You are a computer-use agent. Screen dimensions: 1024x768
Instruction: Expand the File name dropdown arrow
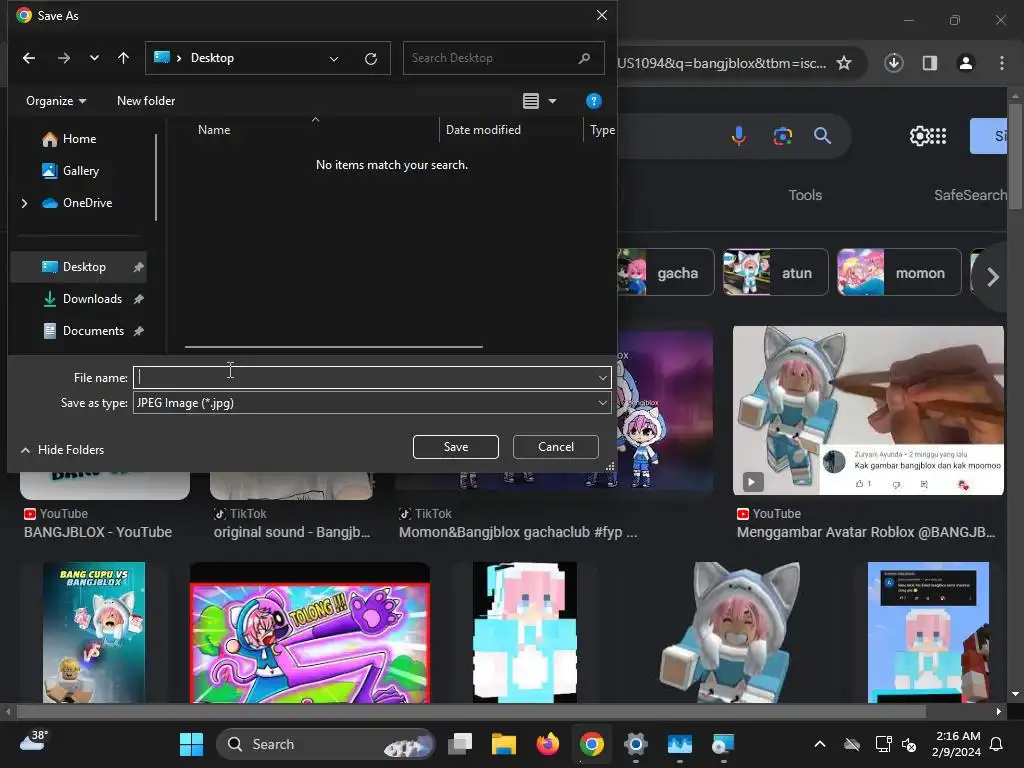[x=602, y=377]
